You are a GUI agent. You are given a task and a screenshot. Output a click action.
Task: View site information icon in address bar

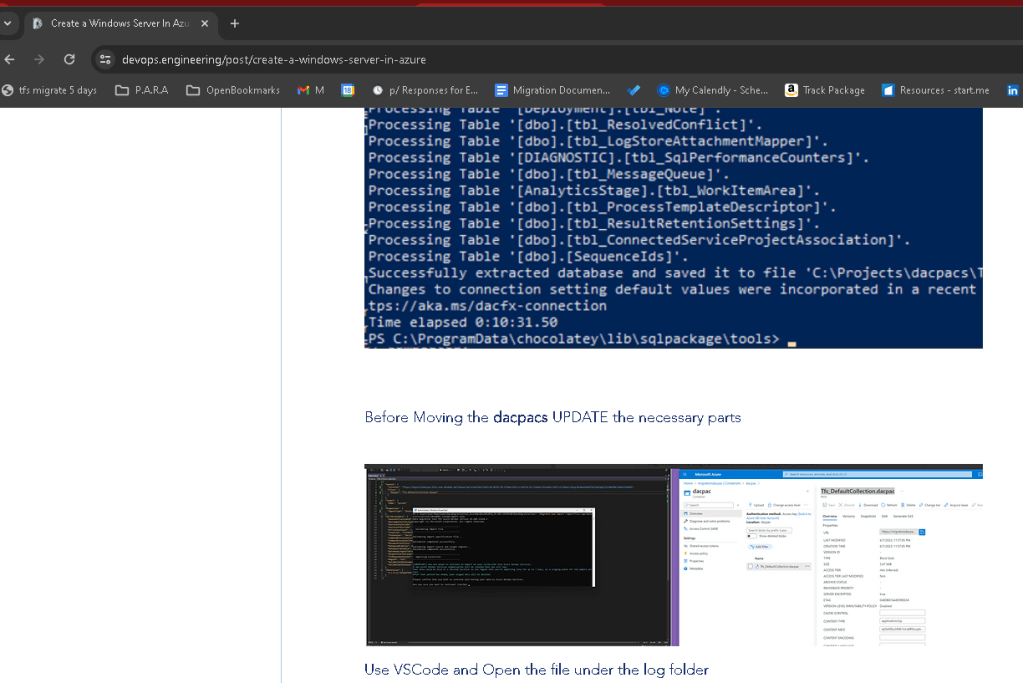tap(105, 59)
